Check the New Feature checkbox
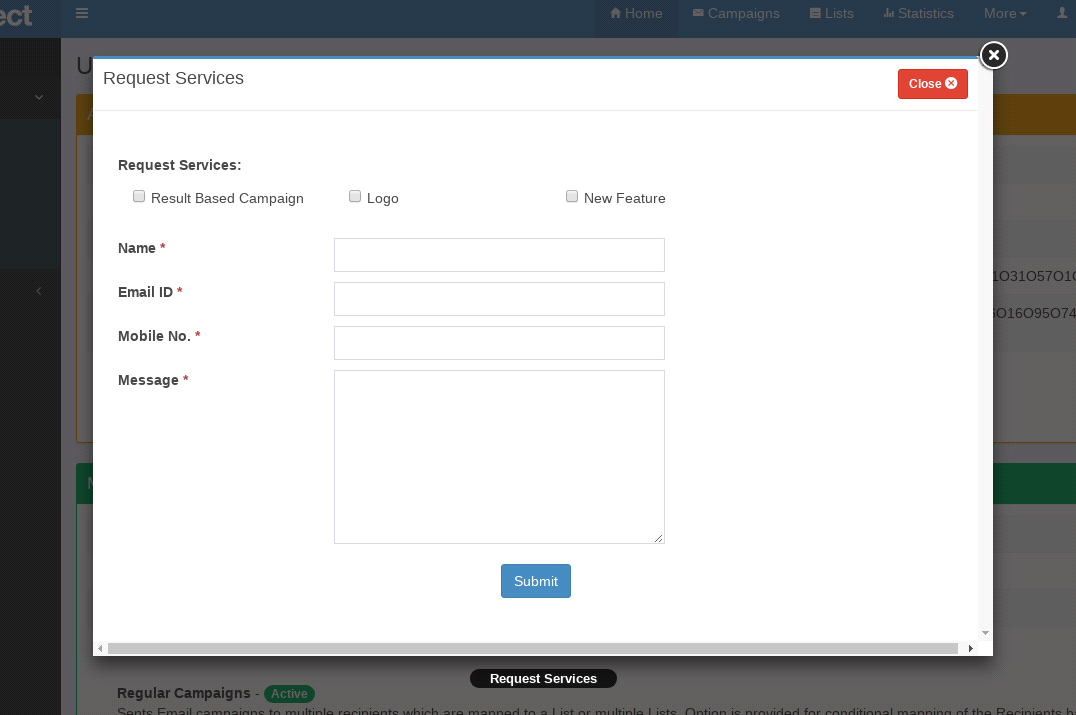The width and height of the screenshot is (1076, 715). pyautogui.click(x=572, y=197)
